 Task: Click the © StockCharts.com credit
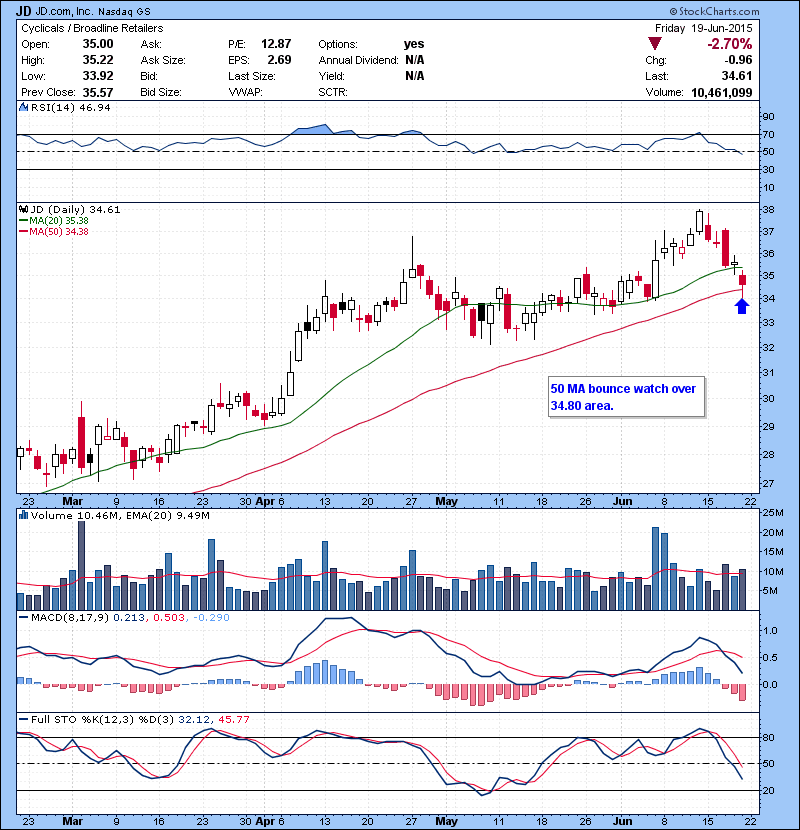[714, 11]
